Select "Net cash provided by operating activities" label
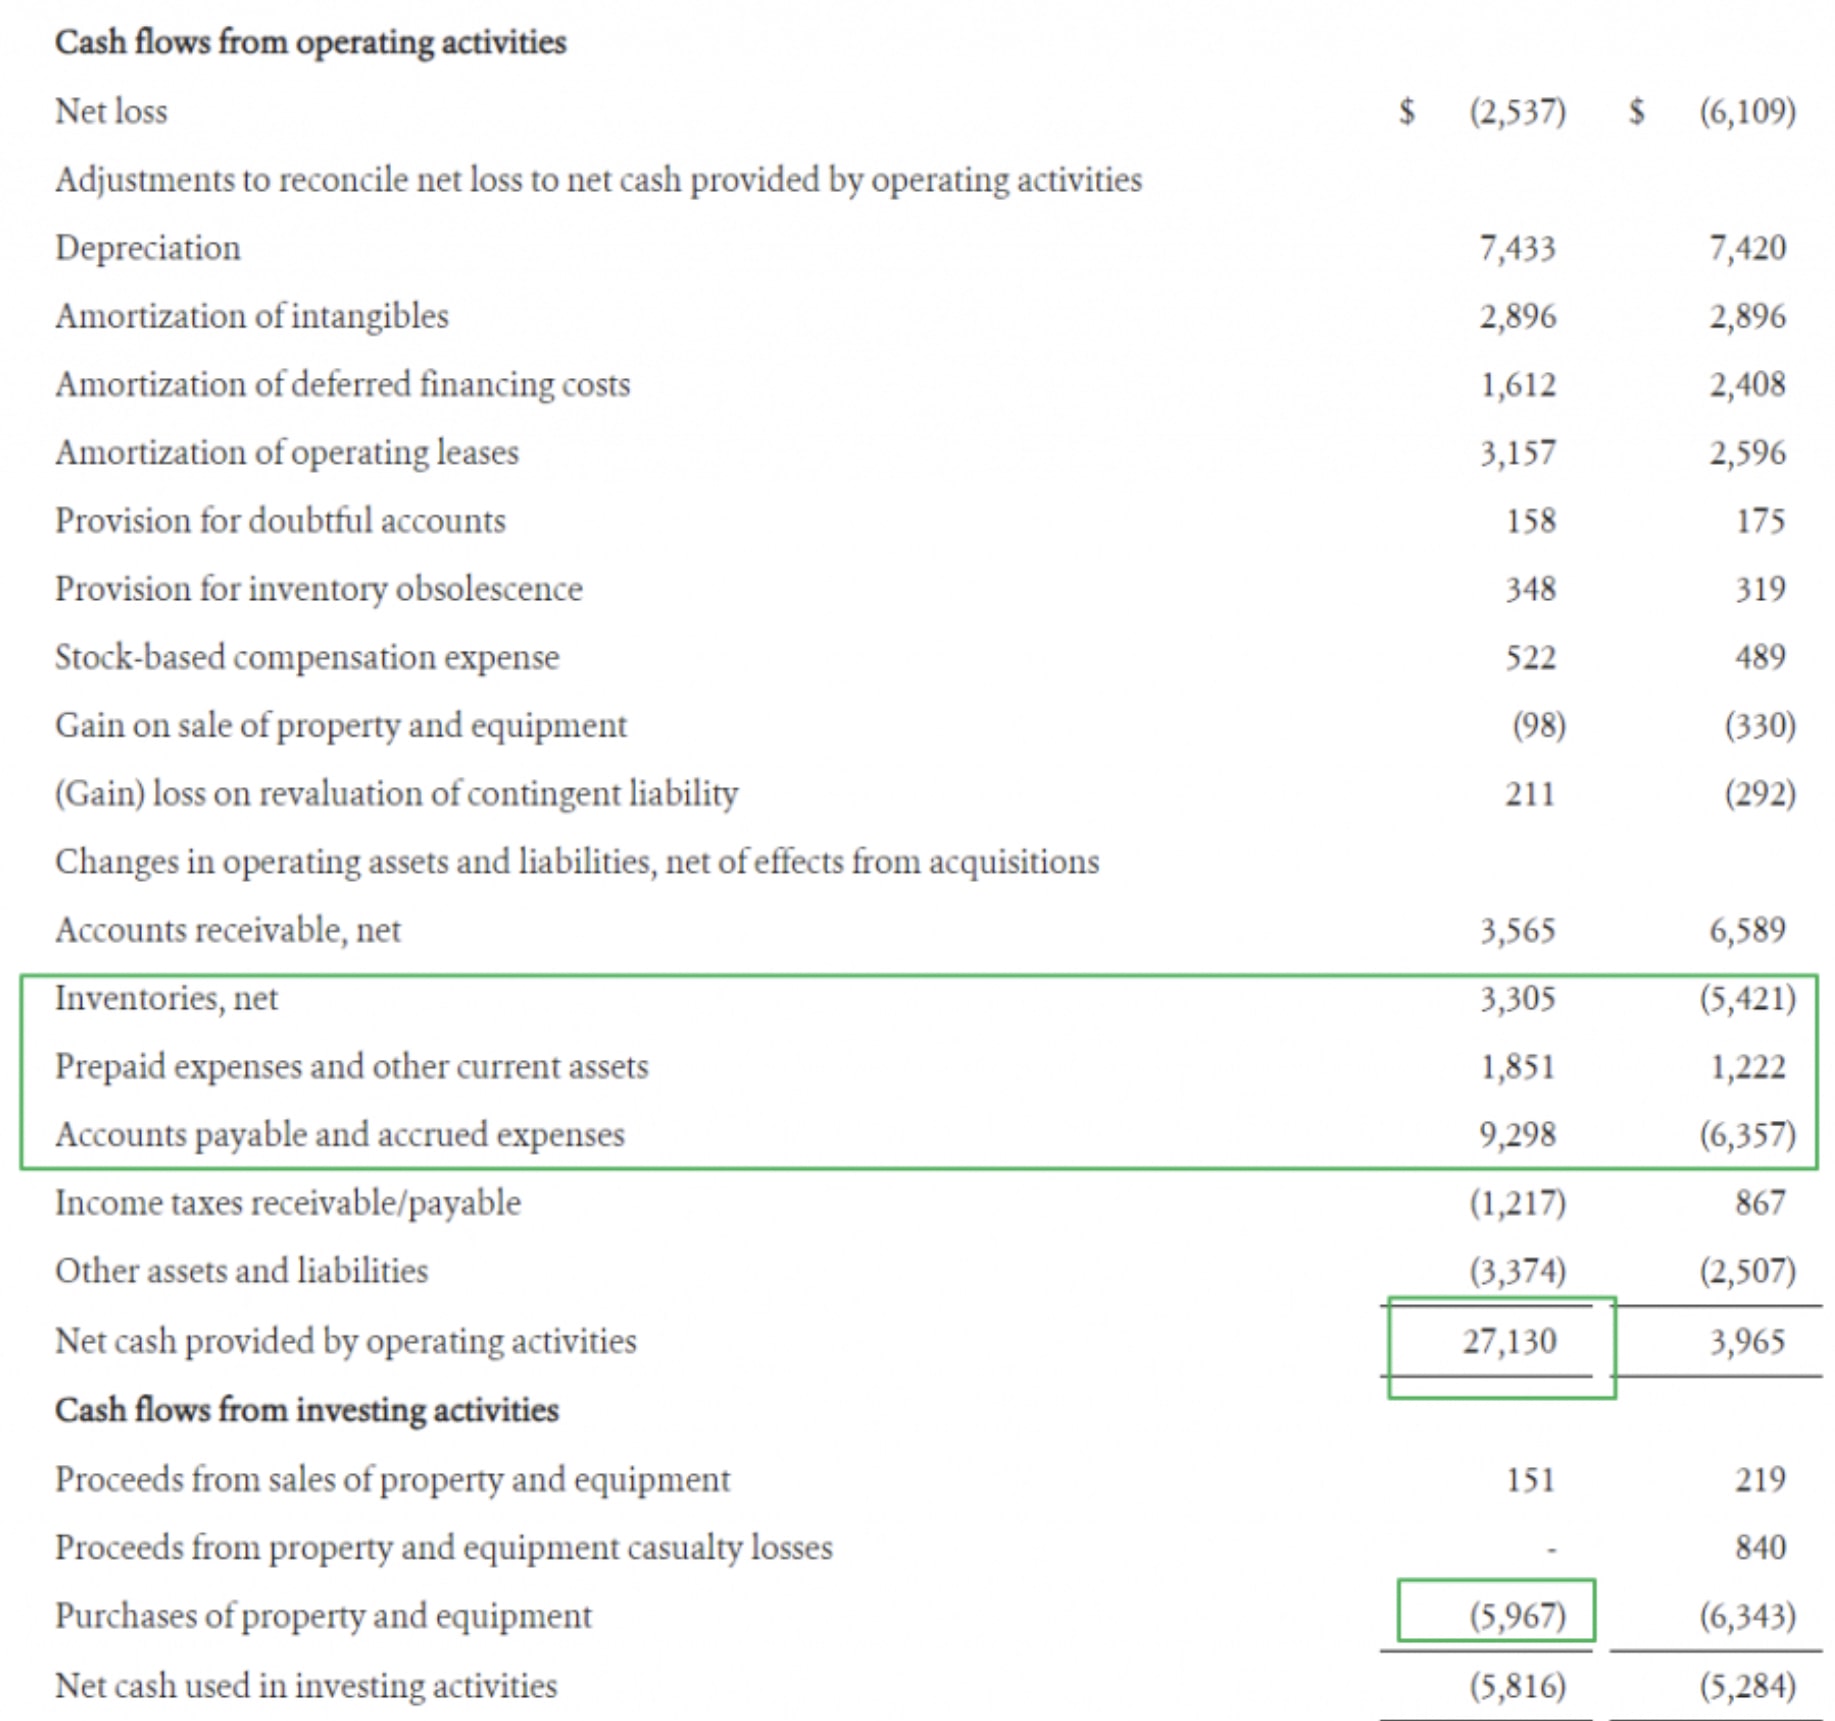 (345, 1341)
